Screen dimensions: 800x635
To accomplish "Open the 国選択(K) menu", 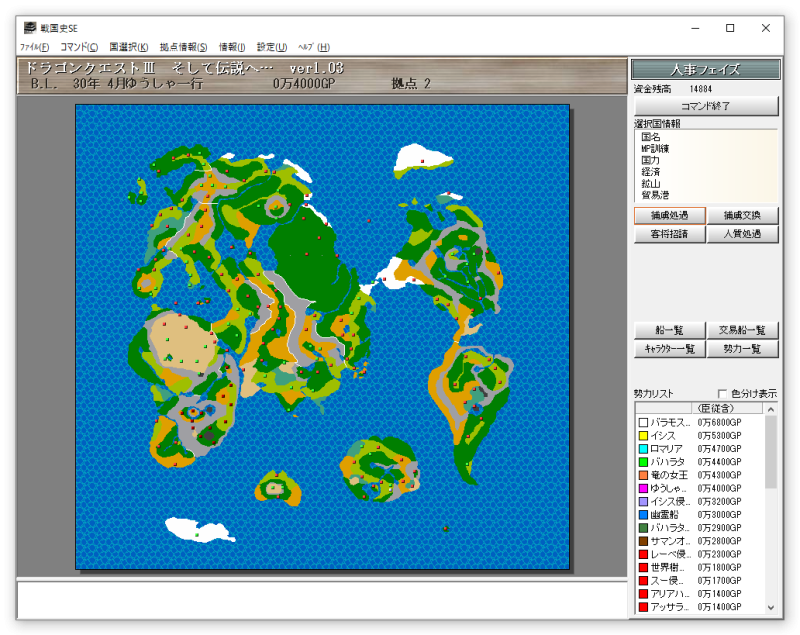I will point(129,47).
